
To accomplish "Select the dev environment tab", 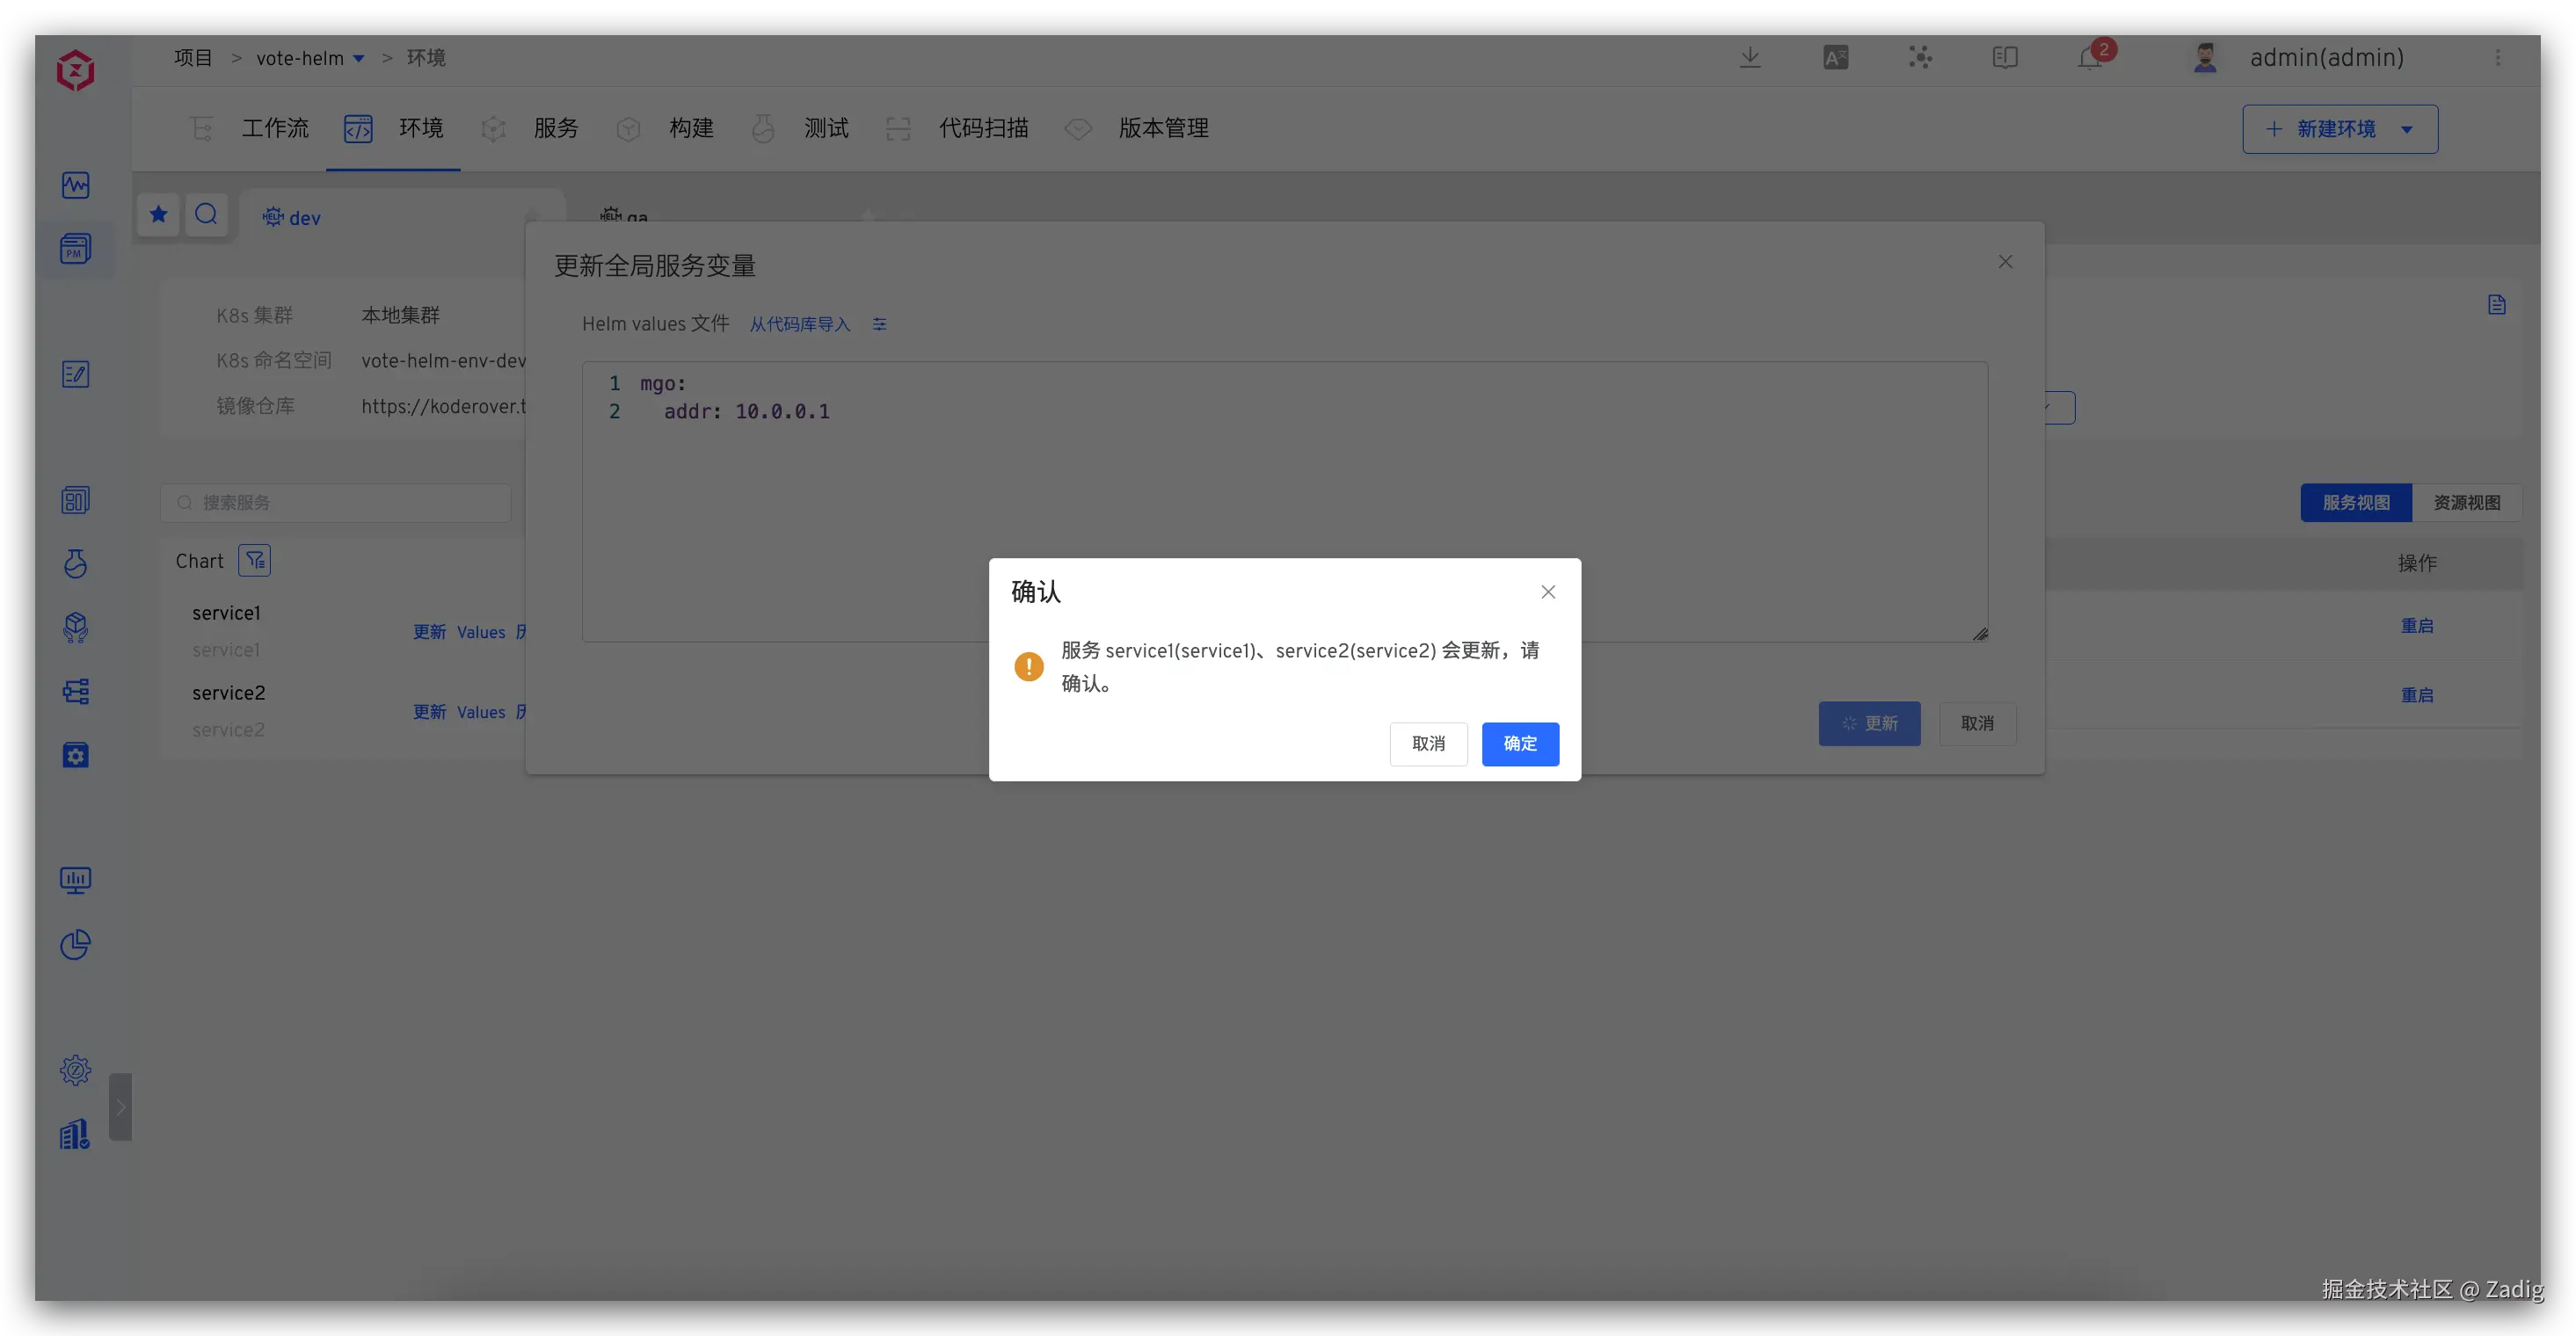I will coord(304,218).
